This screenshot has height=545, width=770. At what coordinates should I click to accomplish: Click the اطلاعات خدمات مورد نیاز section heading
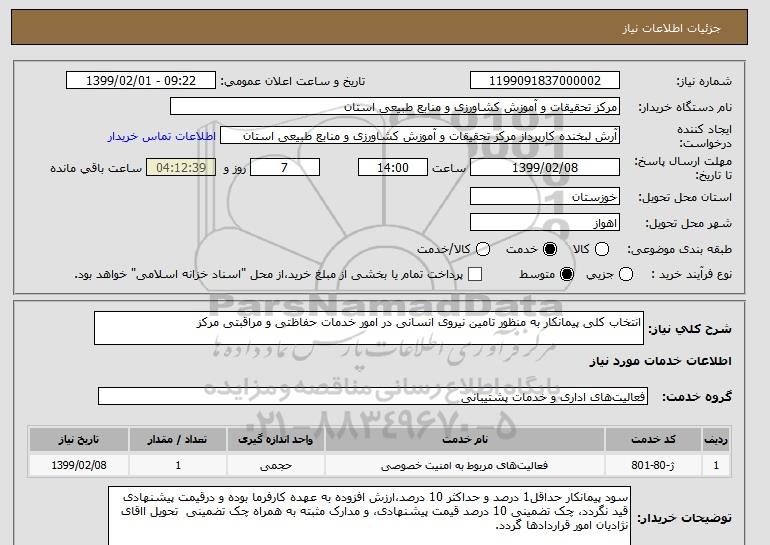coord(660,361)
